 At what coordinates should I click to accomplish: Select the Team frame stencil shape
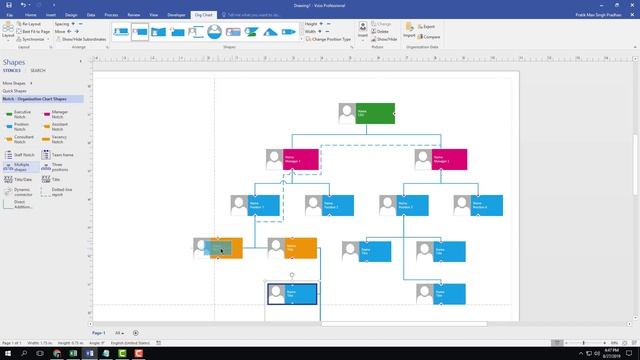tap(58, 155)
